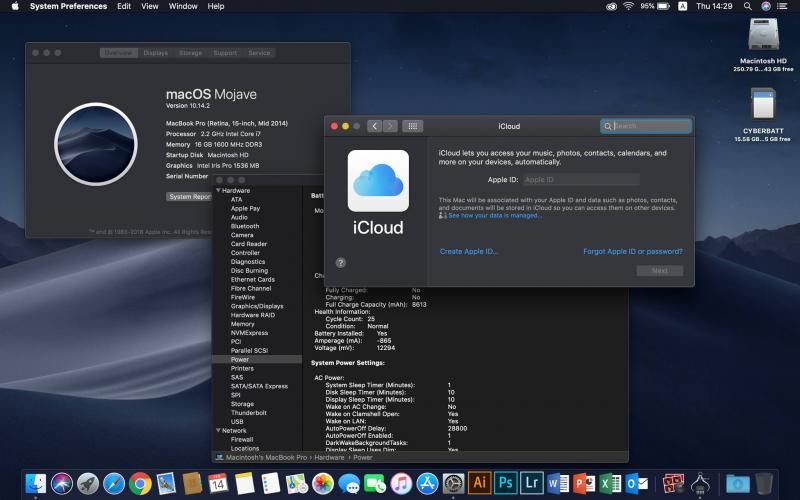The width and height of the screenshot is (800, 500).
Task: Open App Store from the Dock
Action: 427,484
